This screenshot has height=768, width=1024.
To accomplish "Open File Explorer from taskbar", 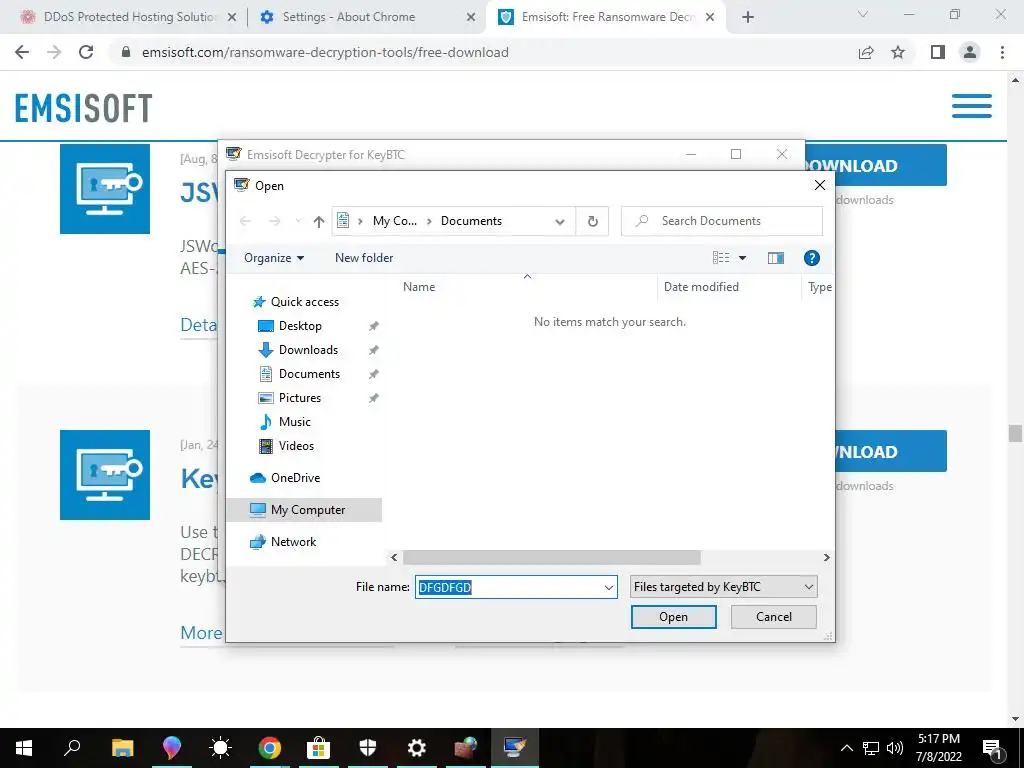I will [x=122, y=748].
